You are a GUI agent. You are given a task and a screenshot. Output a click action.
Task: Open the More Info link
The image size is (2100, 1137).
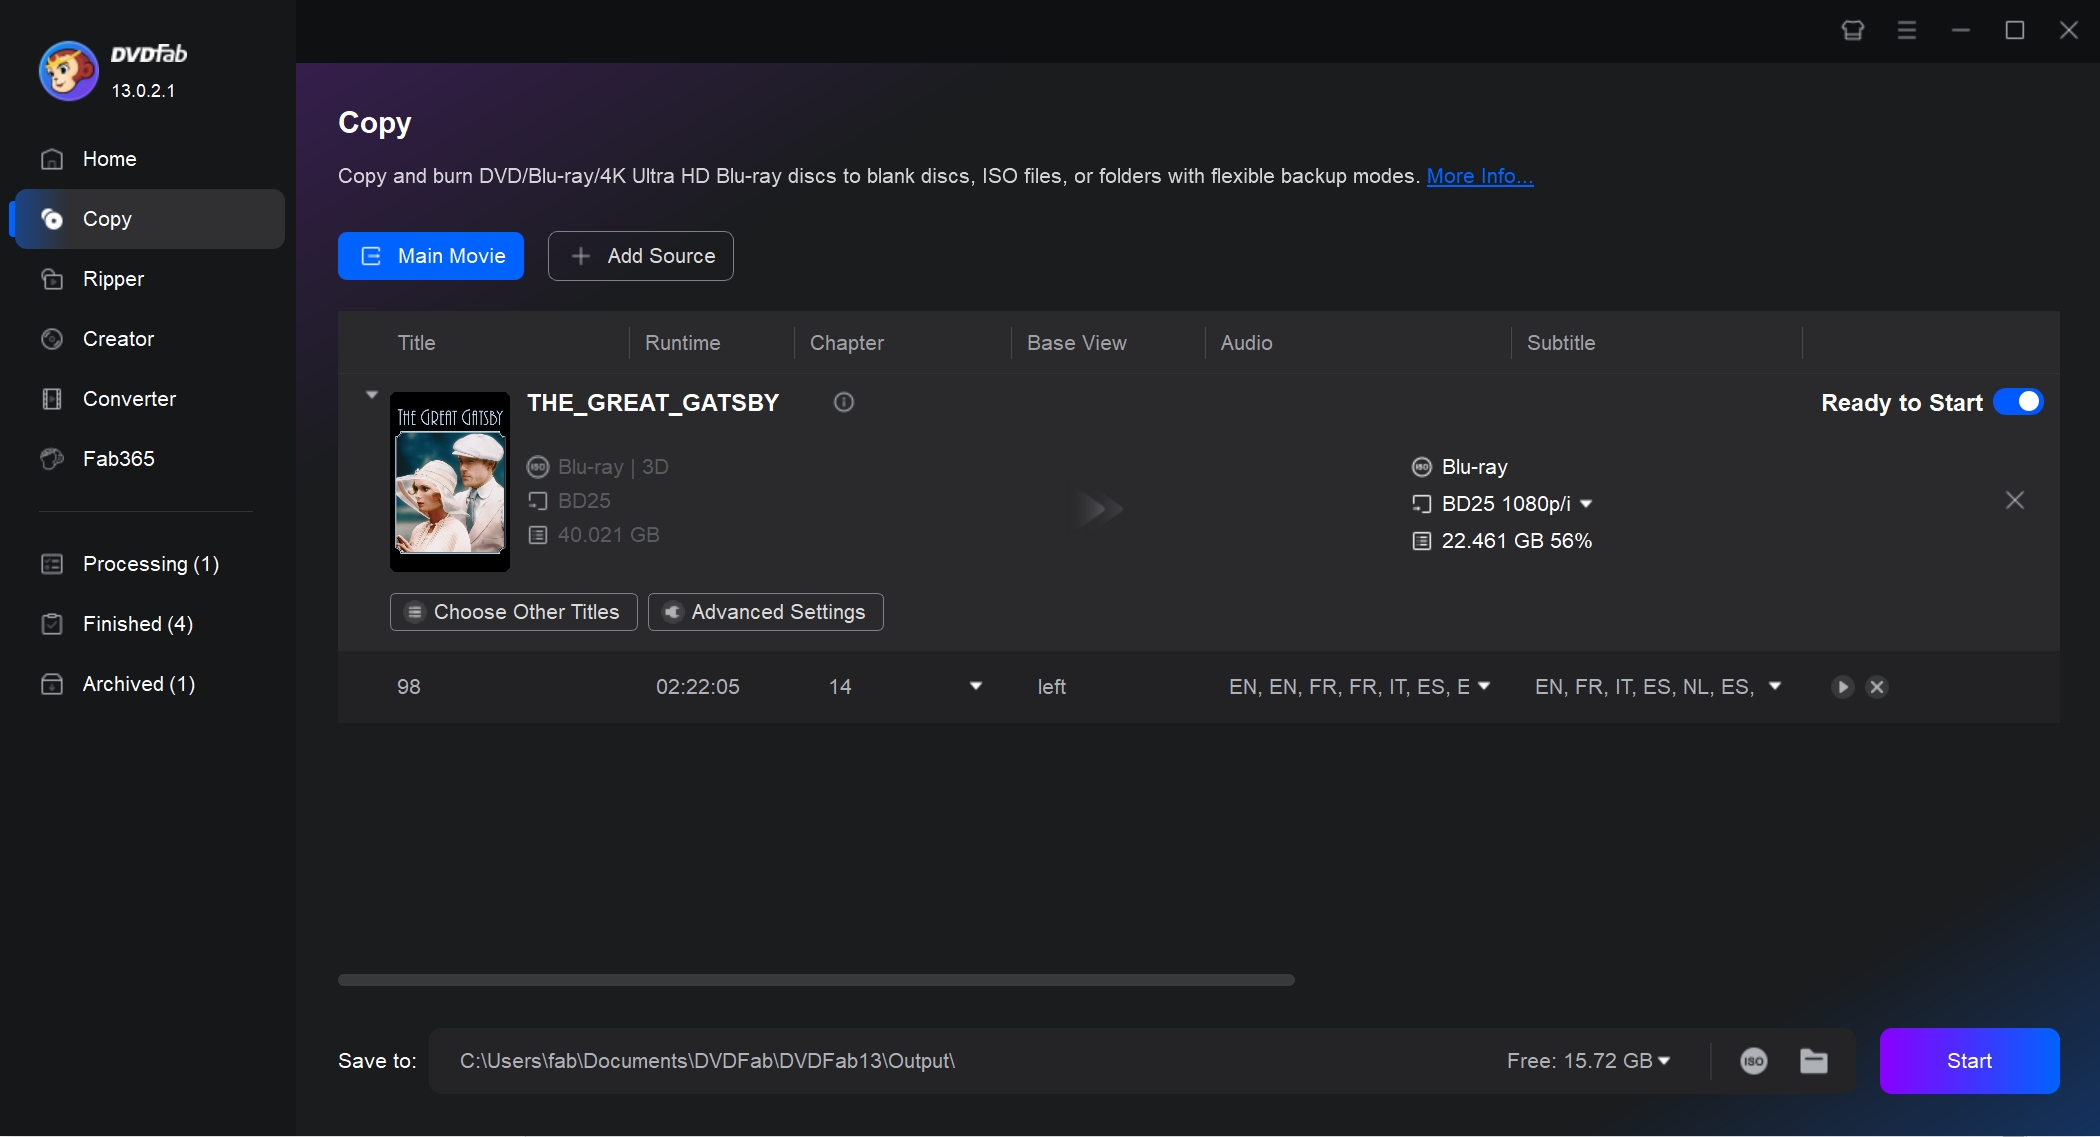tap(1479, 176)
